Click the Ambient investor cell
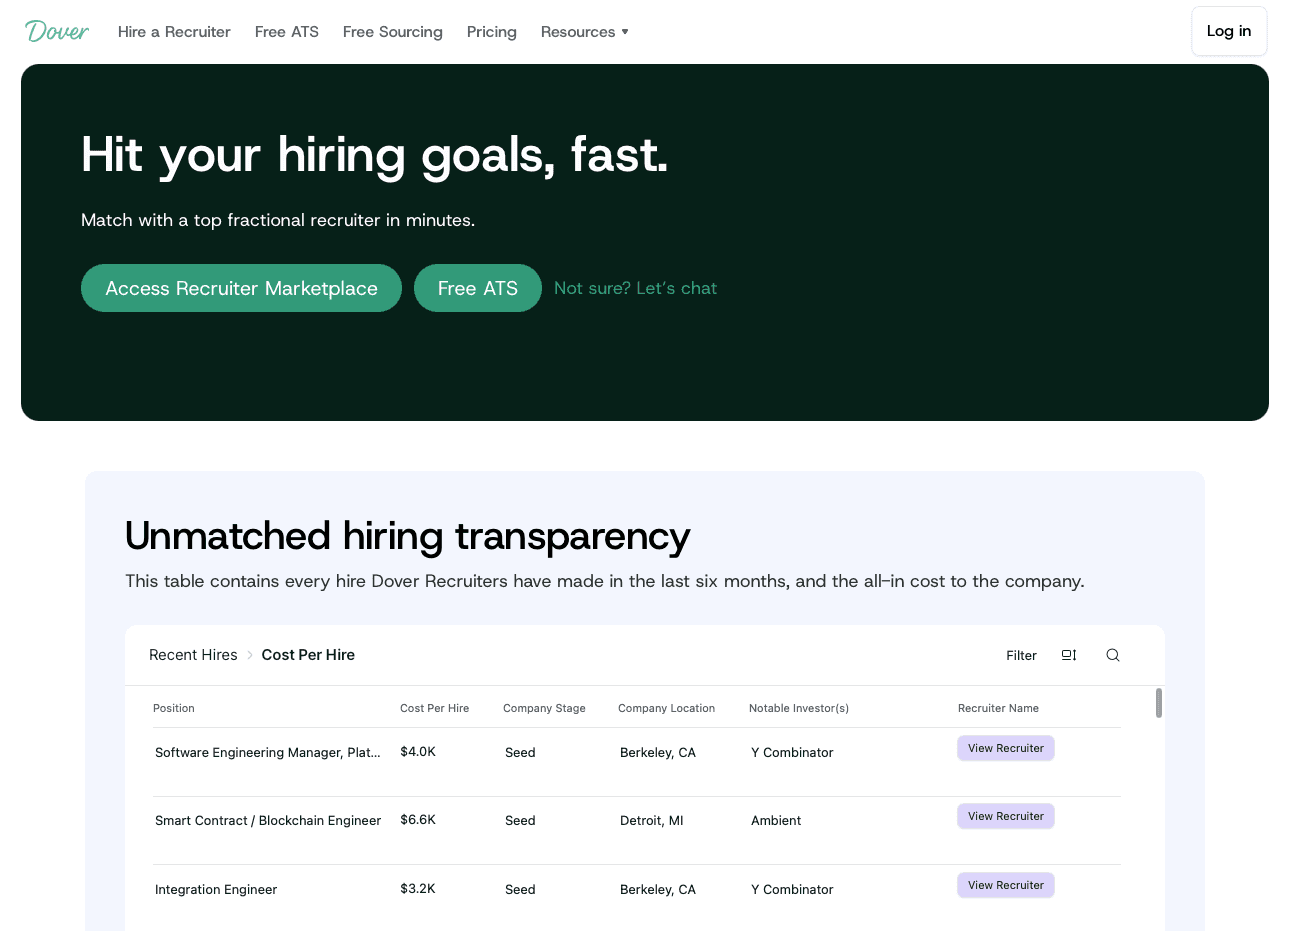Image resolution: width=1289 pixels, height=931 pixels. coord(776,821)
